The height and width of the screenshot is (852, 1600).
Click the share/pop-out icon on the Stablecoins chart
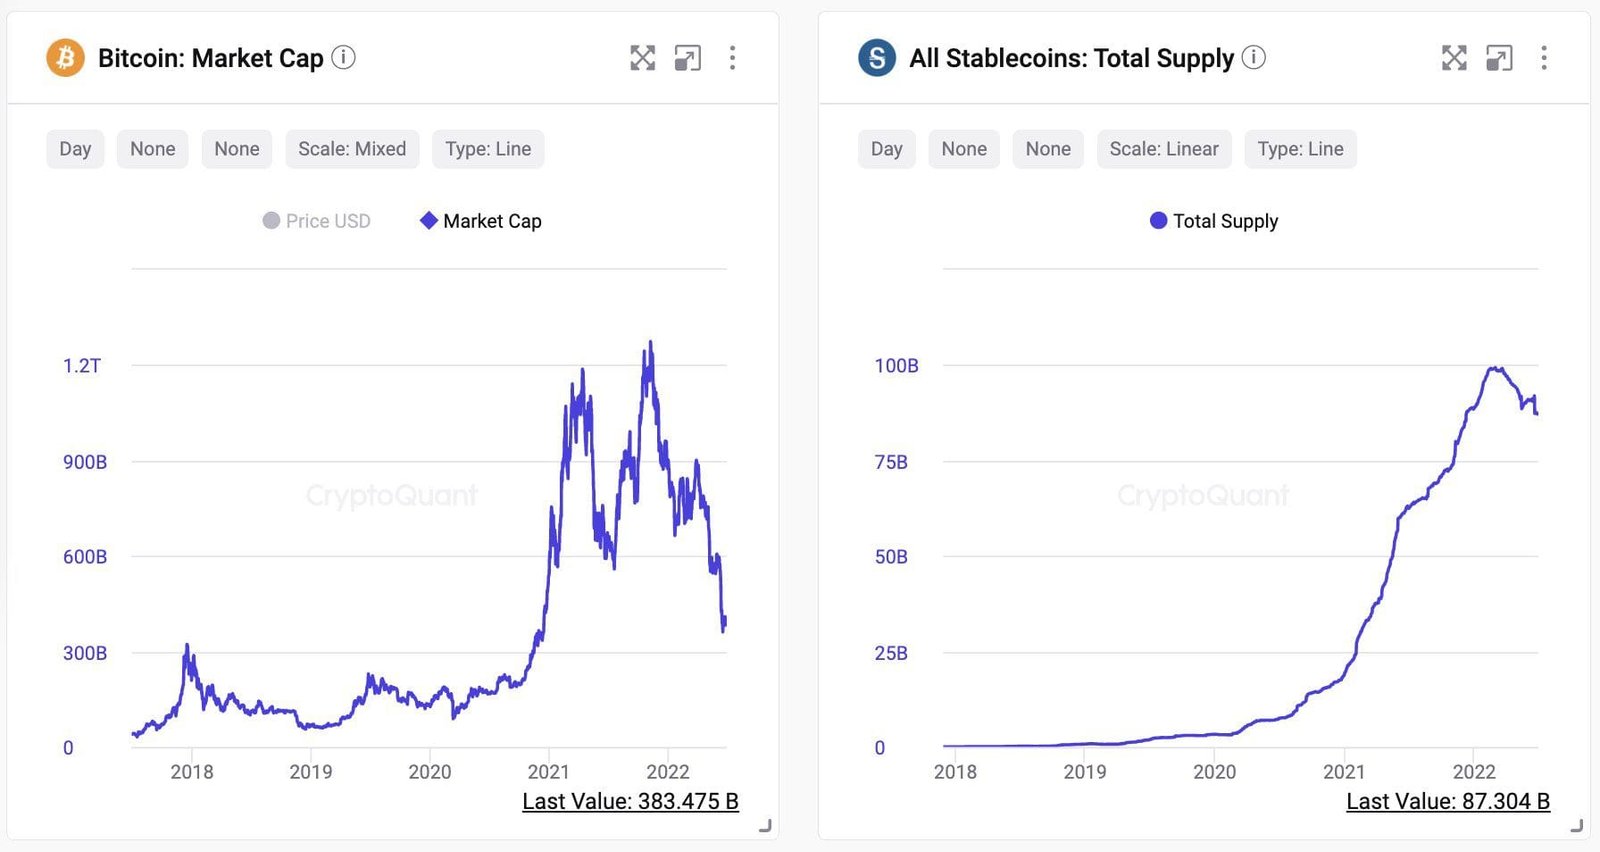[1498, 58]
